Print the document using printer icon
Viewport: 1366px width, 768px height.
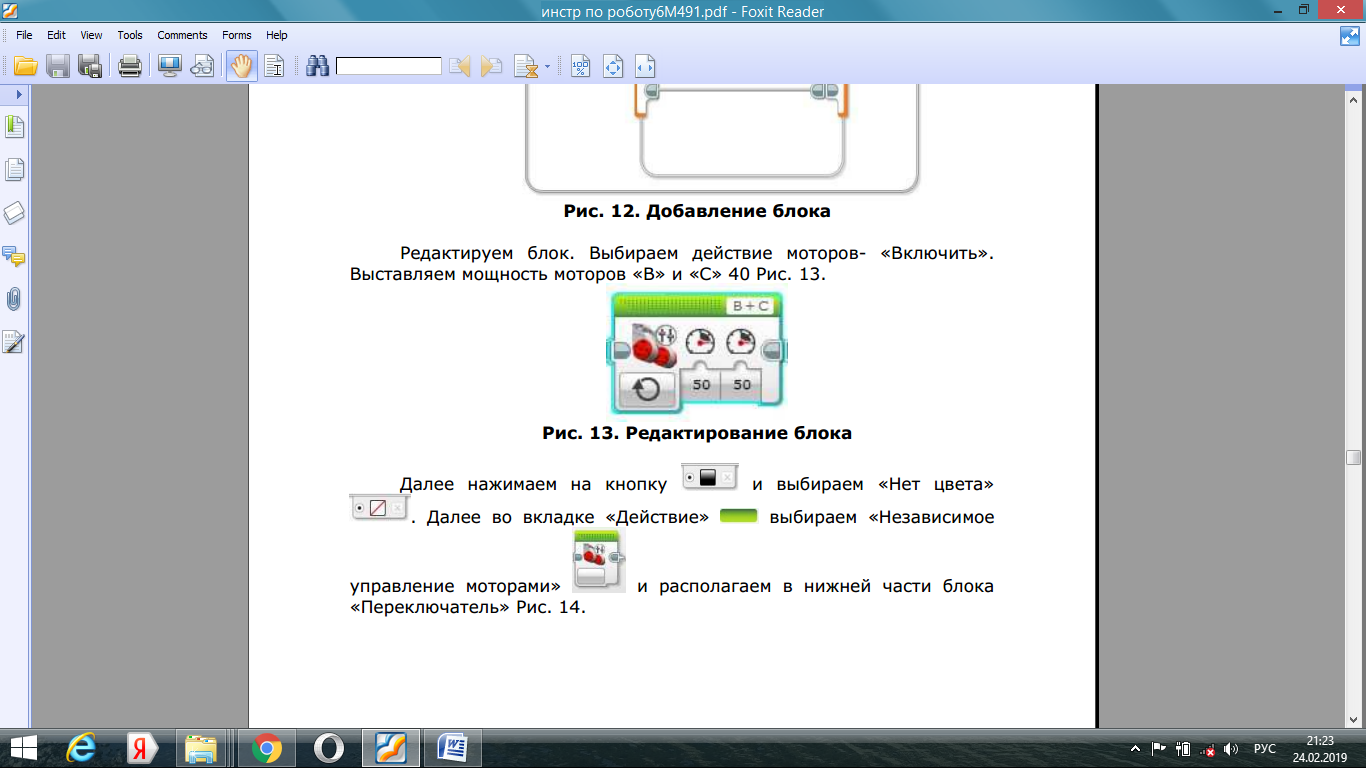coord(130,67)
